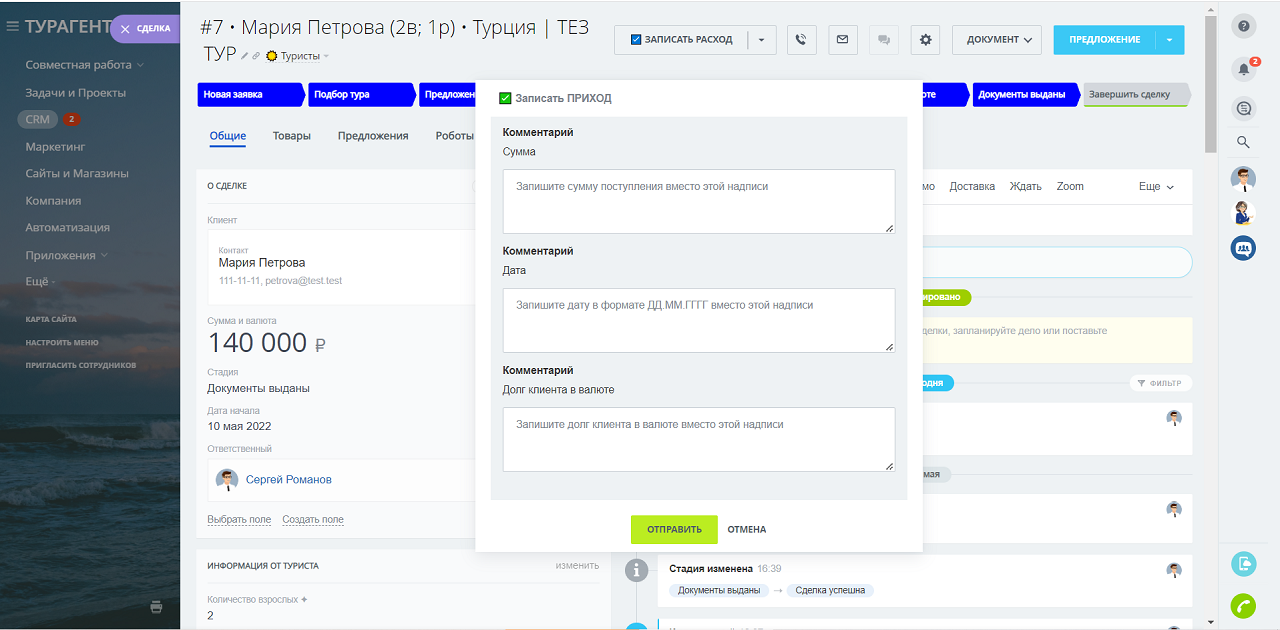The height and width of the screenshot is (630, 1280).
Task: Expand Приложения menu section
Action: pyautogui.click(x=66, y=255)
